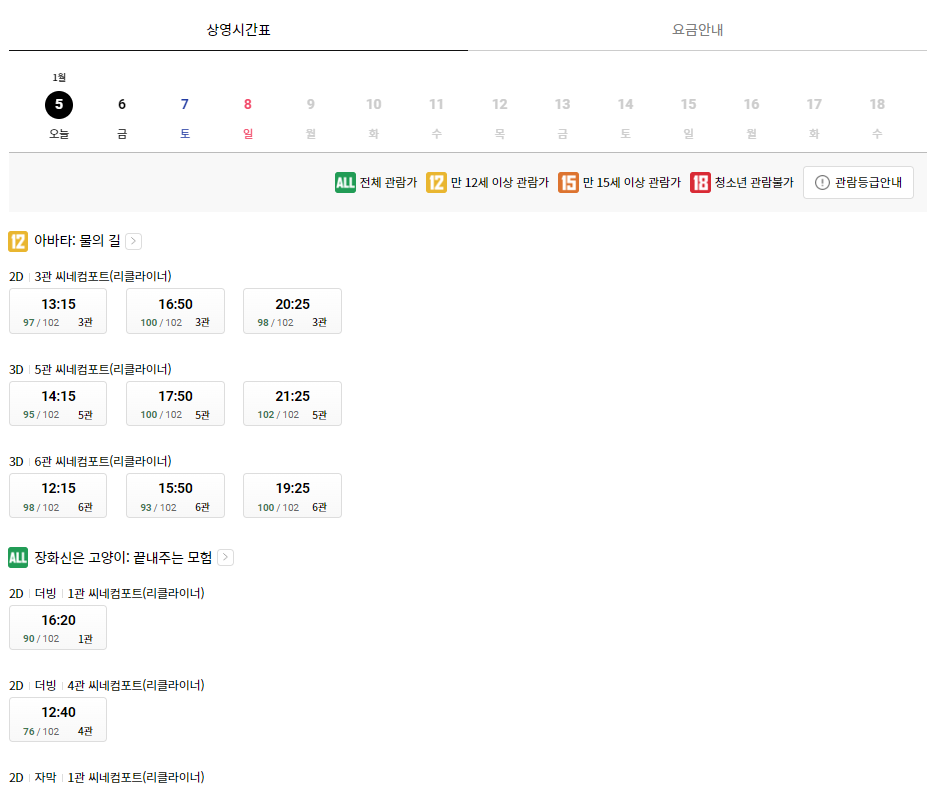Image resolution: width=944 pixels, height=785 pixels.
Task: Open the 관람등급안내 button
Action: [x=858, y=182]
